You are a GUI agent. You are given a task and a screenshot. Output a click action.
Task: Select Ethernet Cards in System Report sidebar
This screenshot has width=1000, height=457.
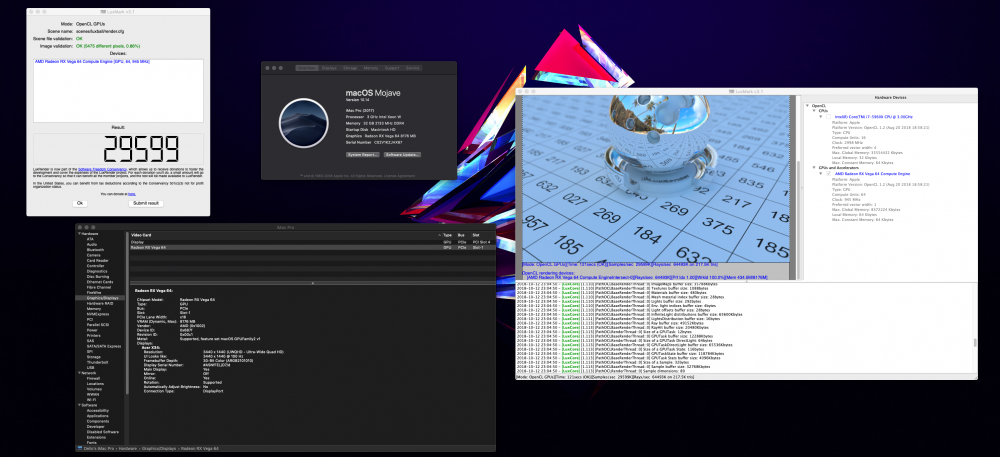[99, 282]
